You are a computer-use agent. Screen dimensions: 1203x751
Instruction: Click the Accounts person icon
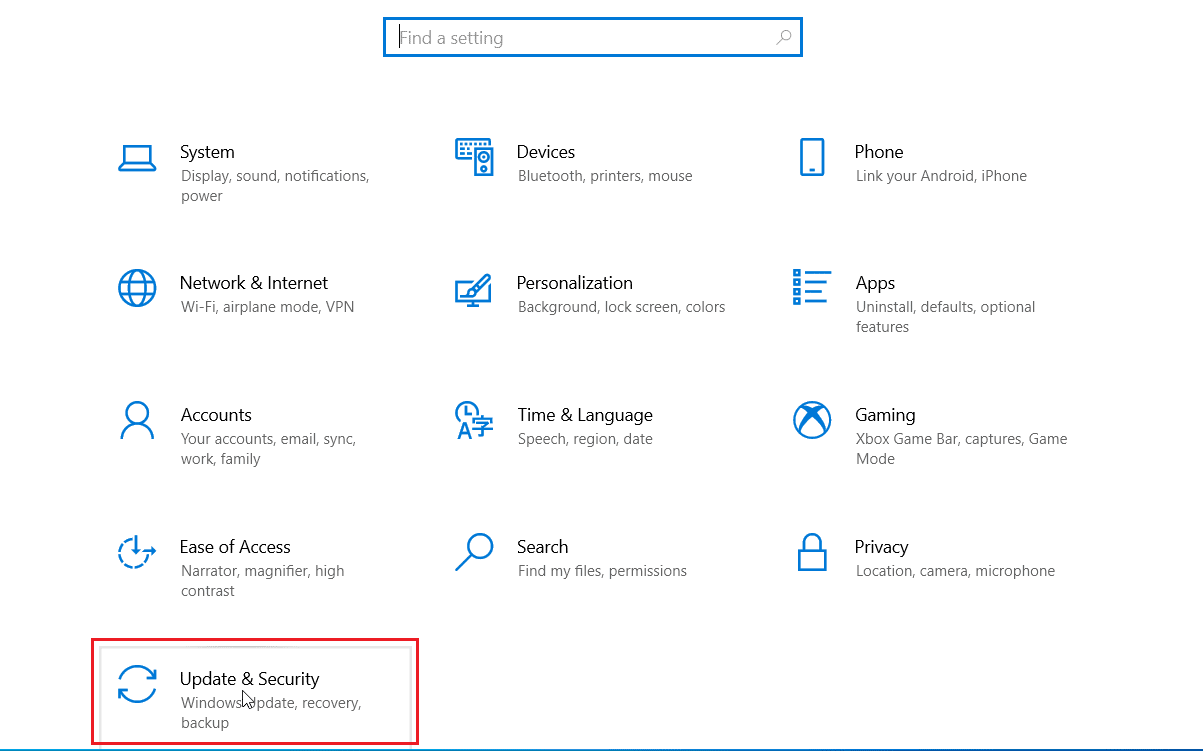pyautogui.click(x=137, y=420)
